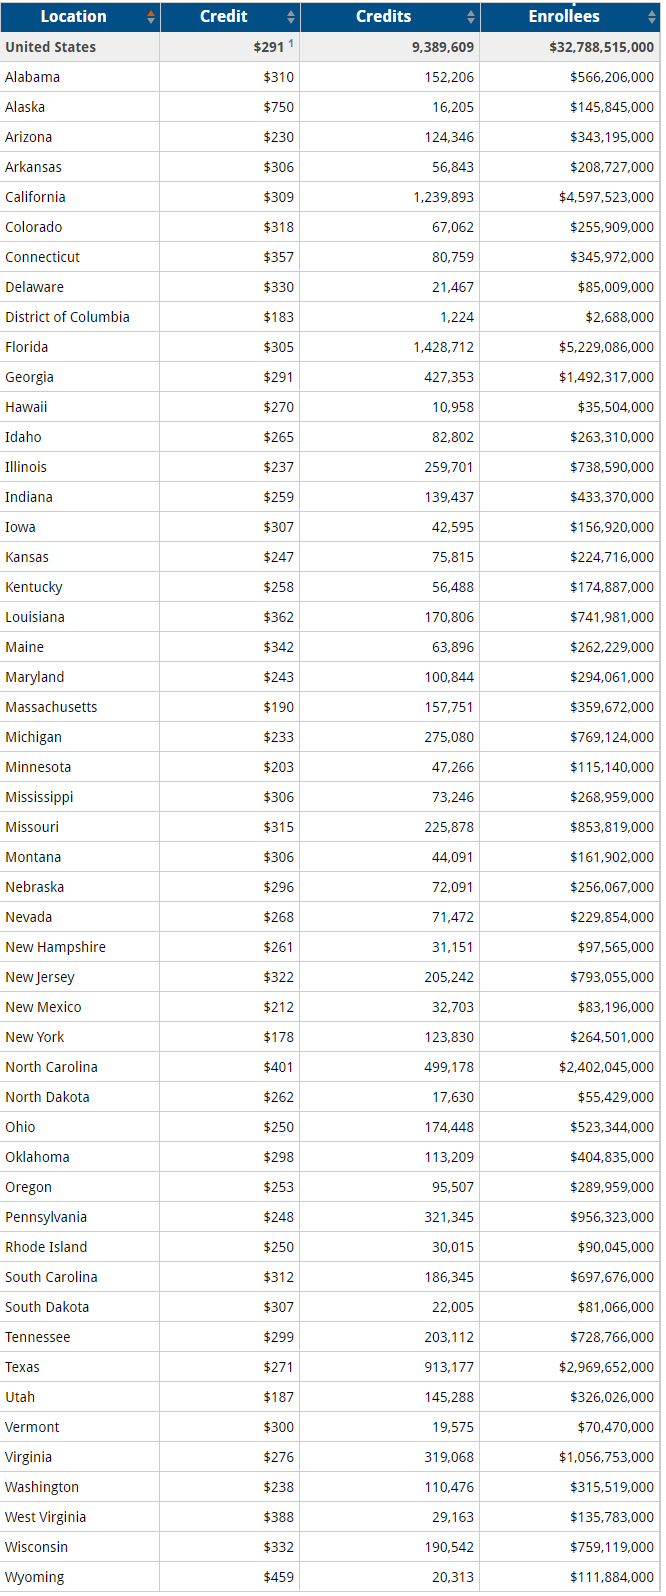Open footnote 1 next to $291

tap(290, 41)
